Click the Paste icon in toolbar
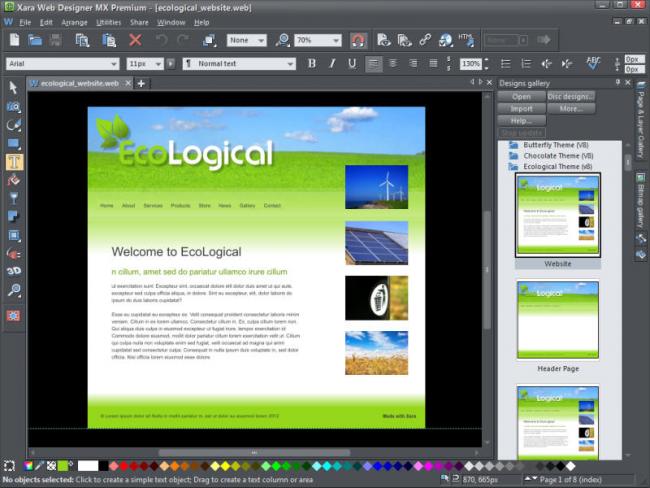650x488 pixels. (x=109, y=40)
